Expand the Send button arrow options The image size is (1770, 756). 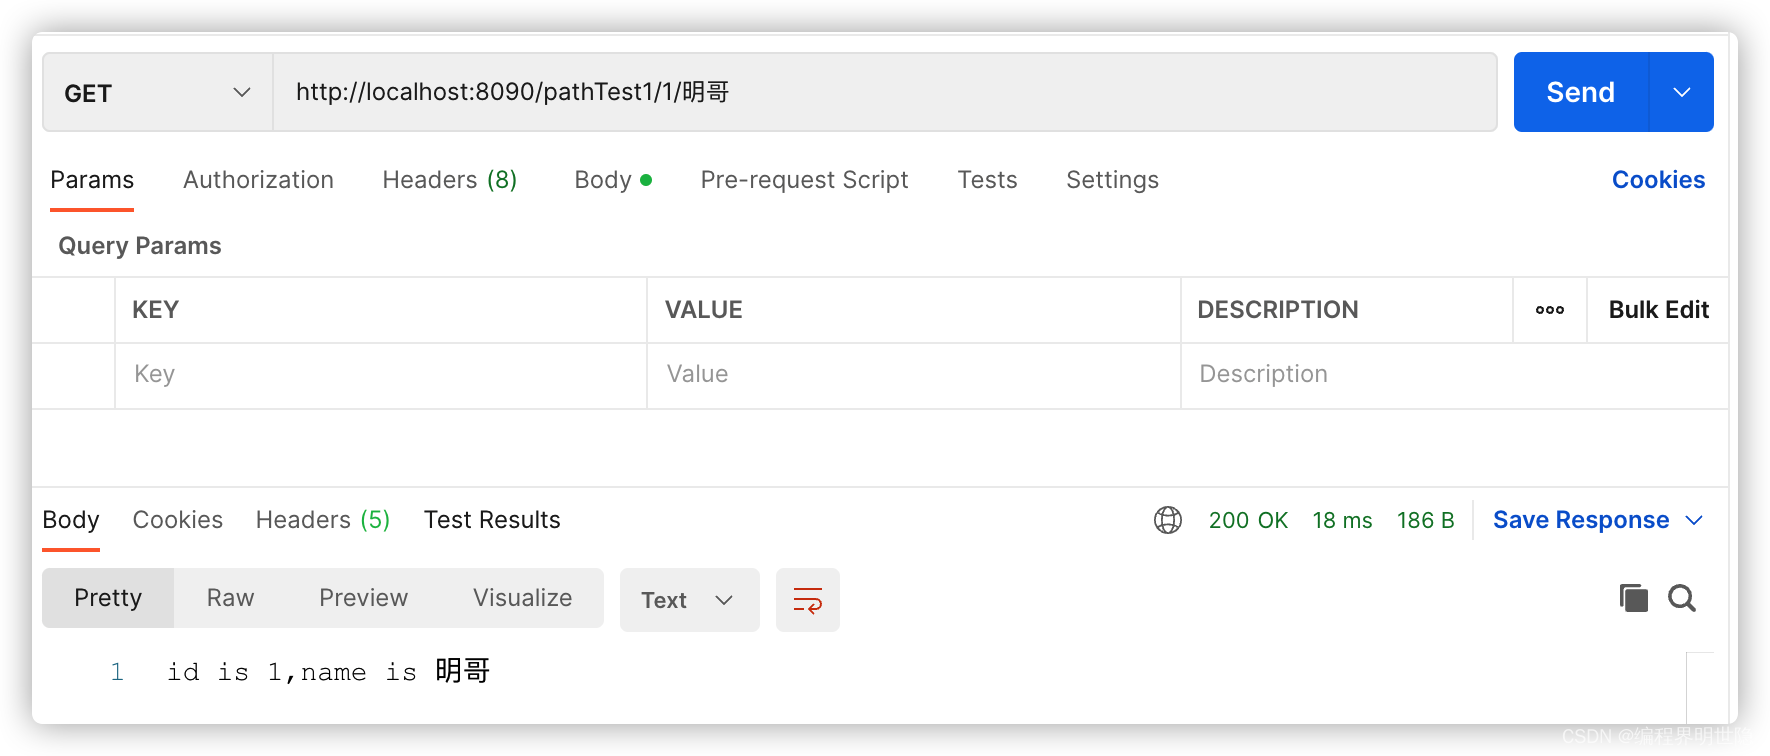1681,93
